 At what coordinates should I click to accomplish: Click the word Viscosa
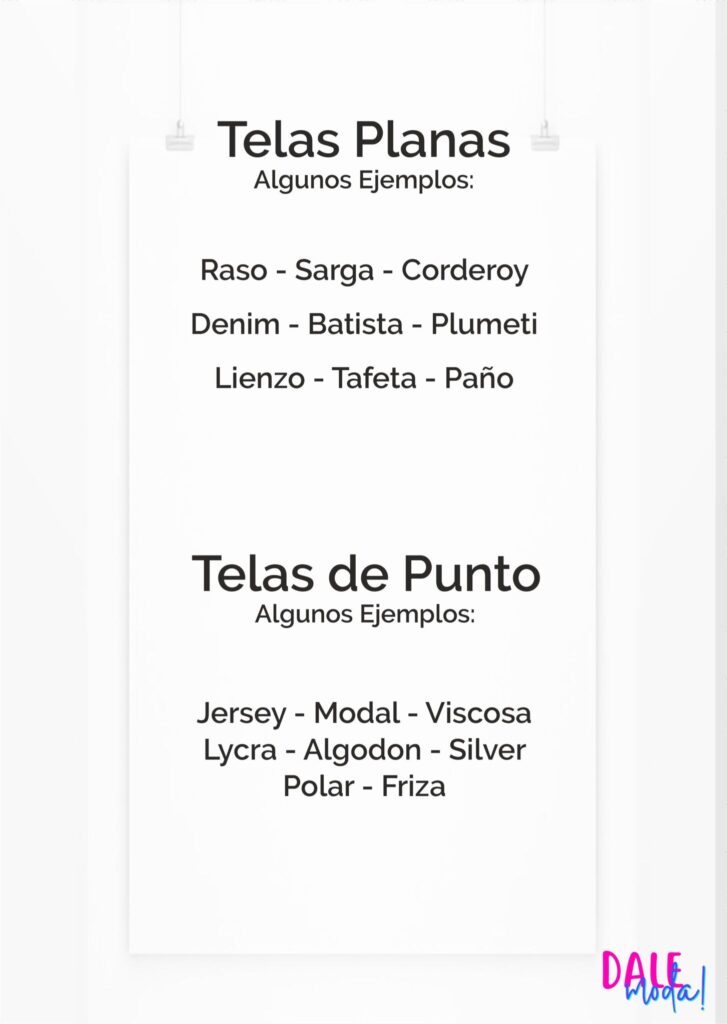(478, 712)
